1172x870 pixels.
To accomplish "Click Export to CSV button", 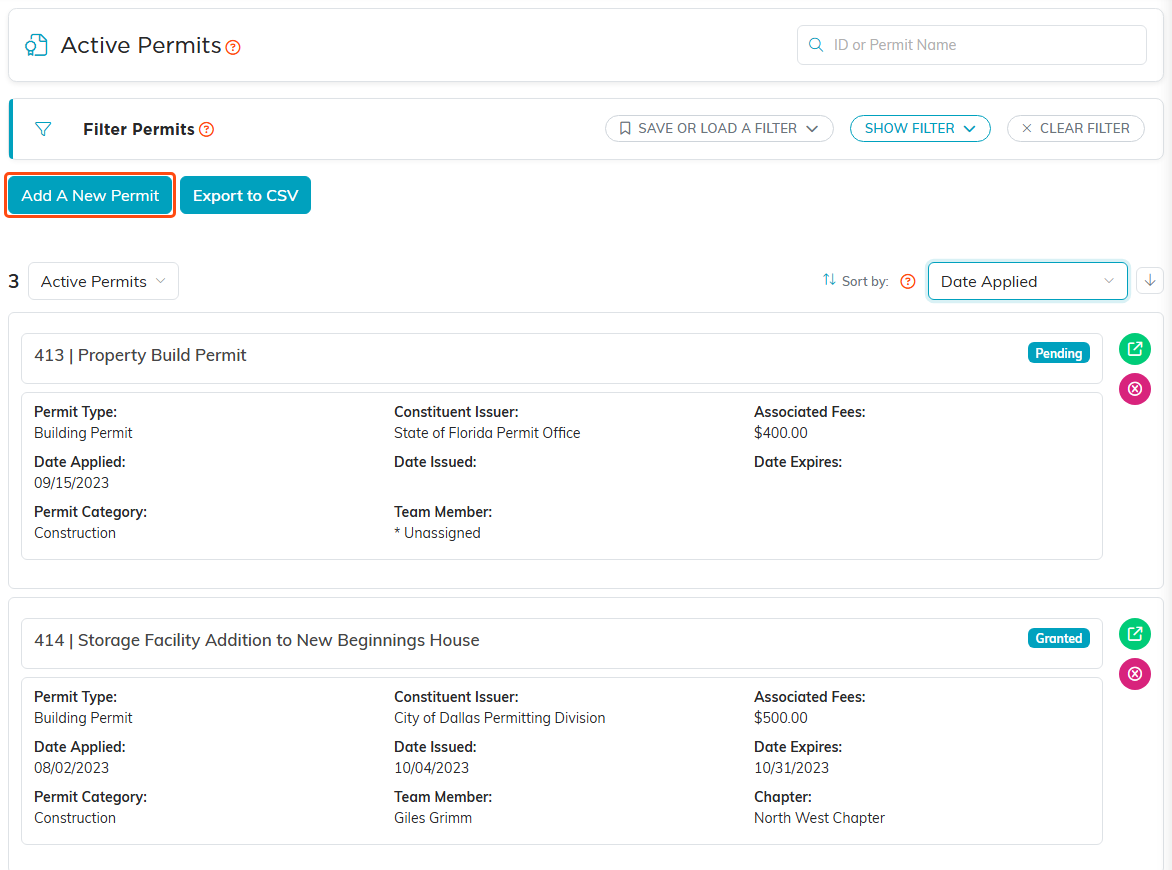I will pyautogui.click(x=245, y=195).
